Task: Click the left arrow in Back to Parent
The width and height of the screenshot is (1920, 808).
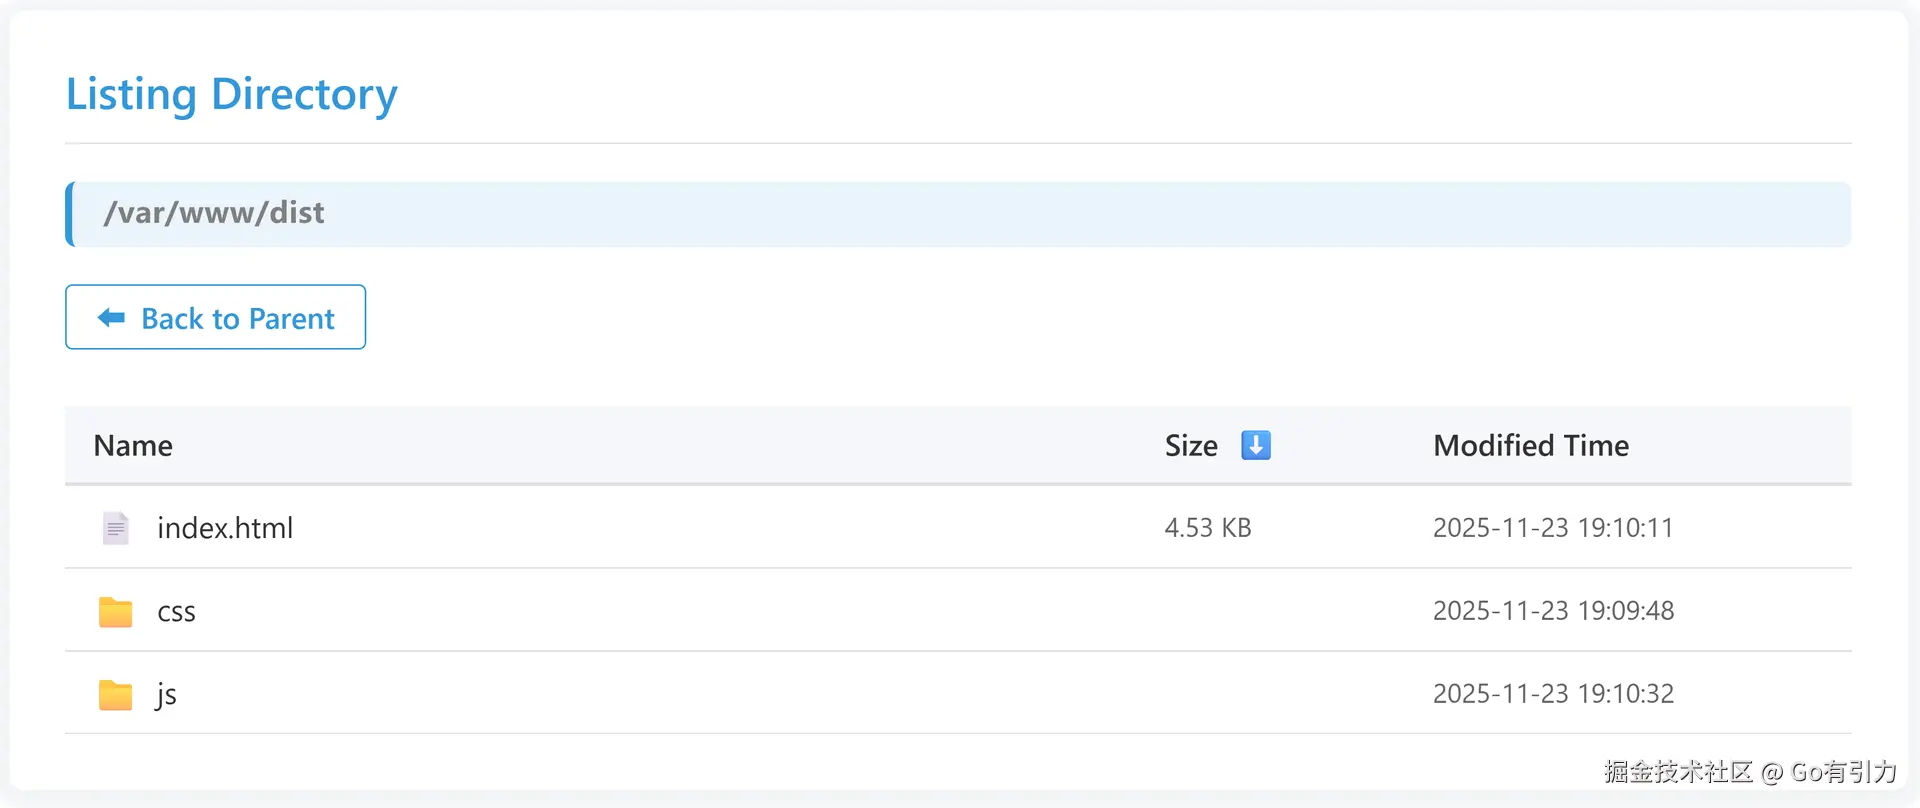Action: [x=111, y=318]
